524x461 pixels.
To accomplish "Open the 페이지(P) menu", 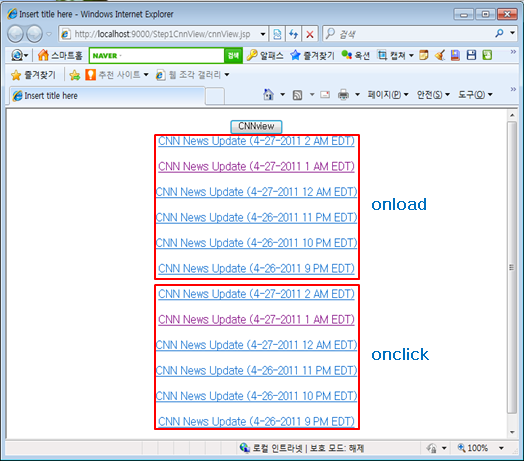I will coord(388,95).
